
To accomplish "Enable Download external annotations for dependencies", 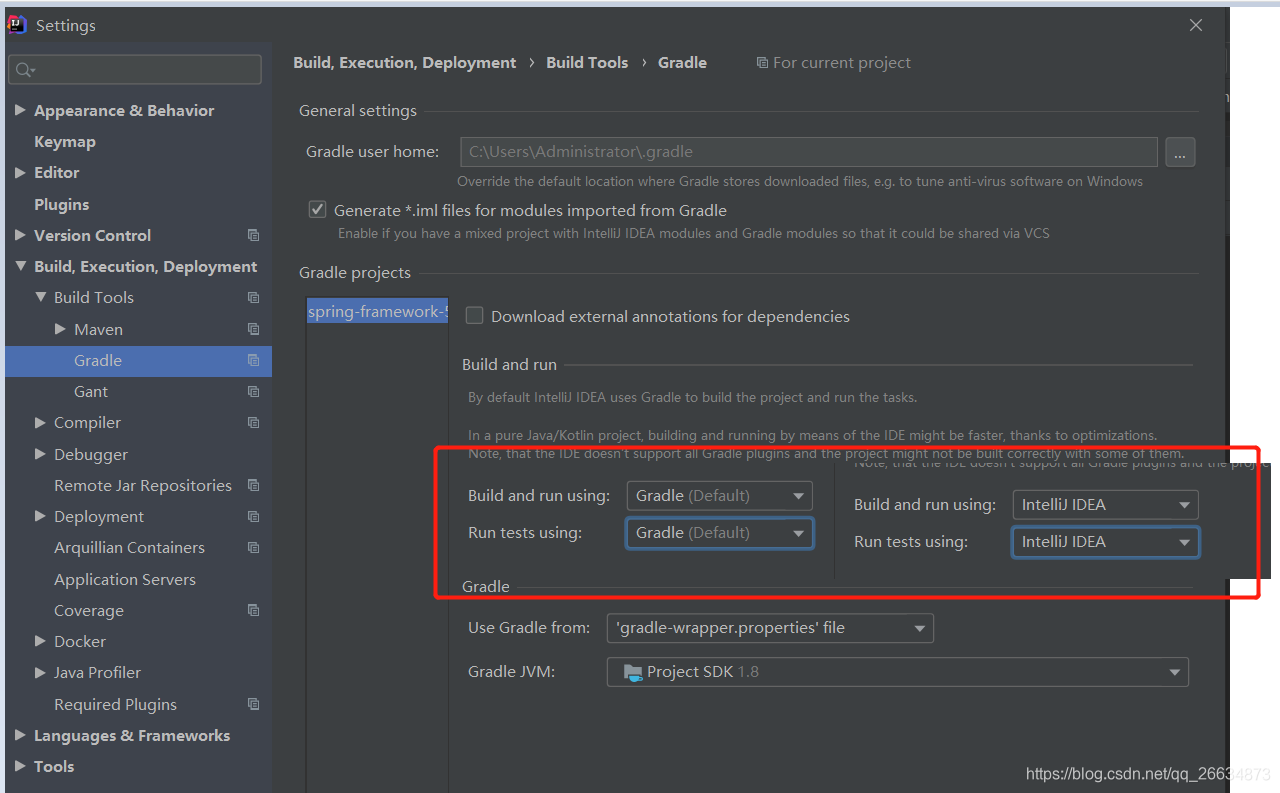I will pos(474,316).
